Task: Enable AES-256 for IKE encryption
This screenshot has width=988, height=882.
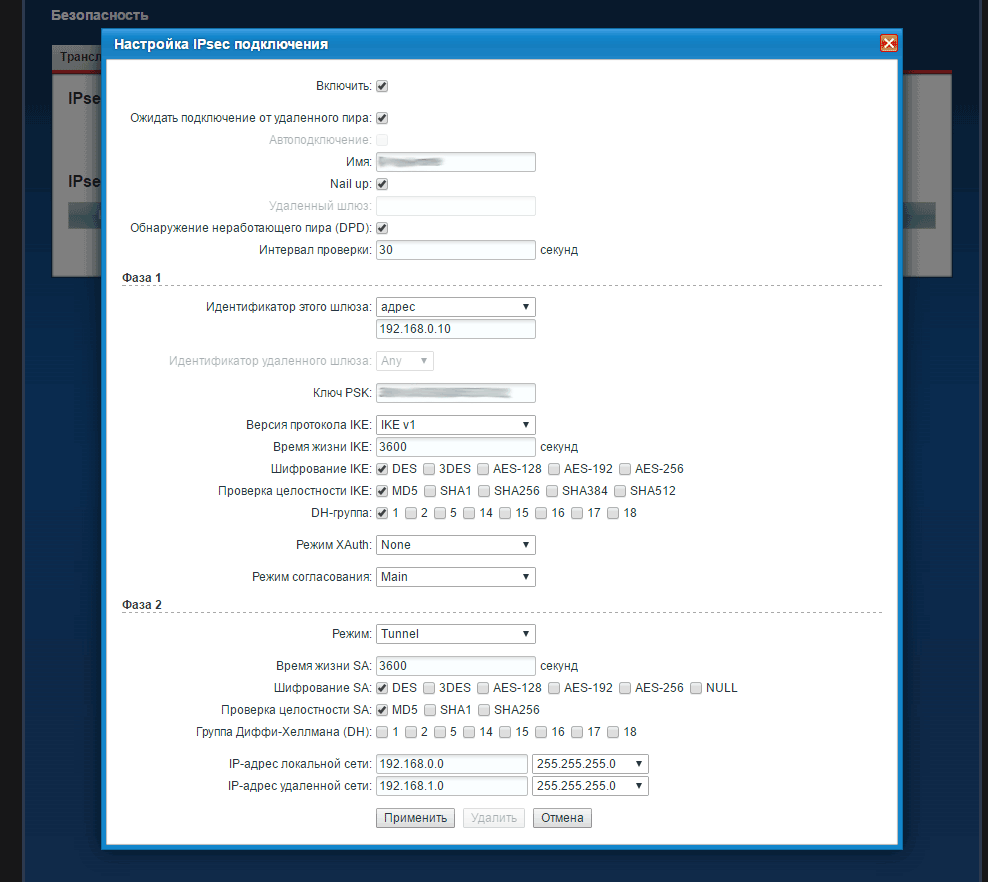Action: (x=625, y=469)
